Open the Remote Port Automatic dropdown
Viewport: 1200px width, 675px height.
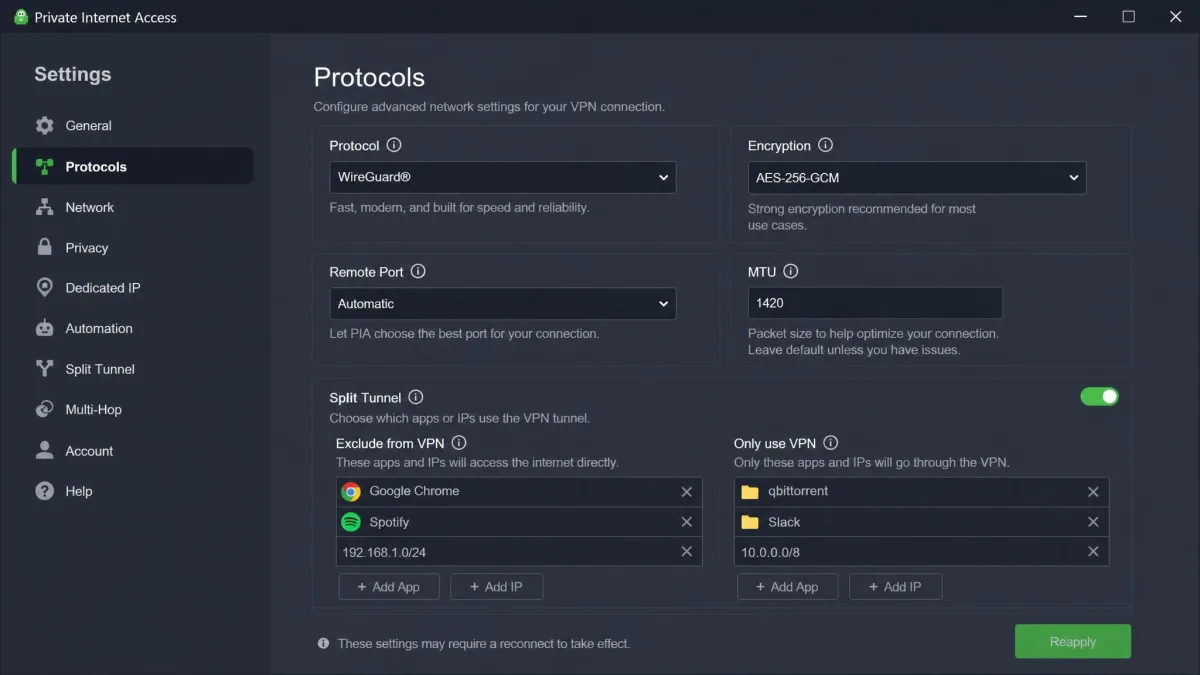click(x=503, y=304)
